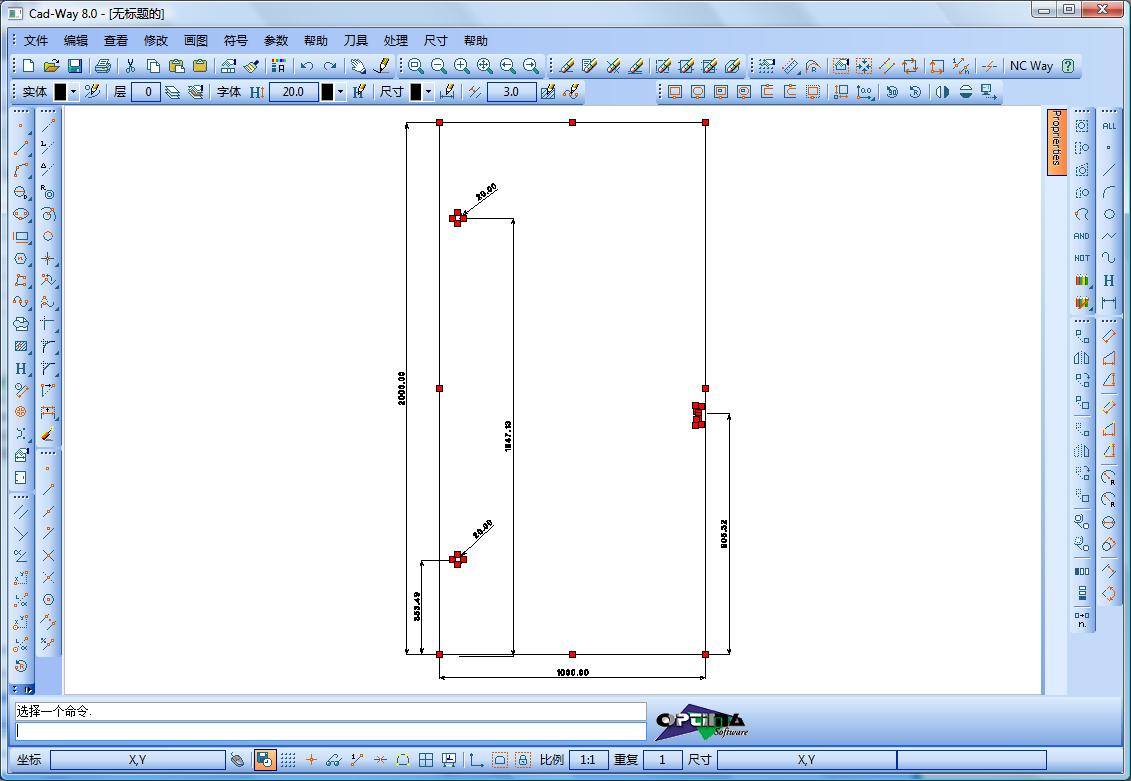Click the repeat count field showing 1

tap(662, 759)
